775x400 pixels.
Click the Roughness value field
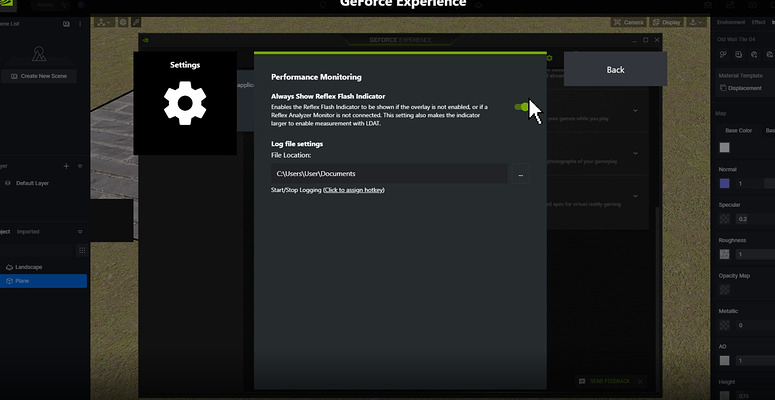click(x=755, y=254)
